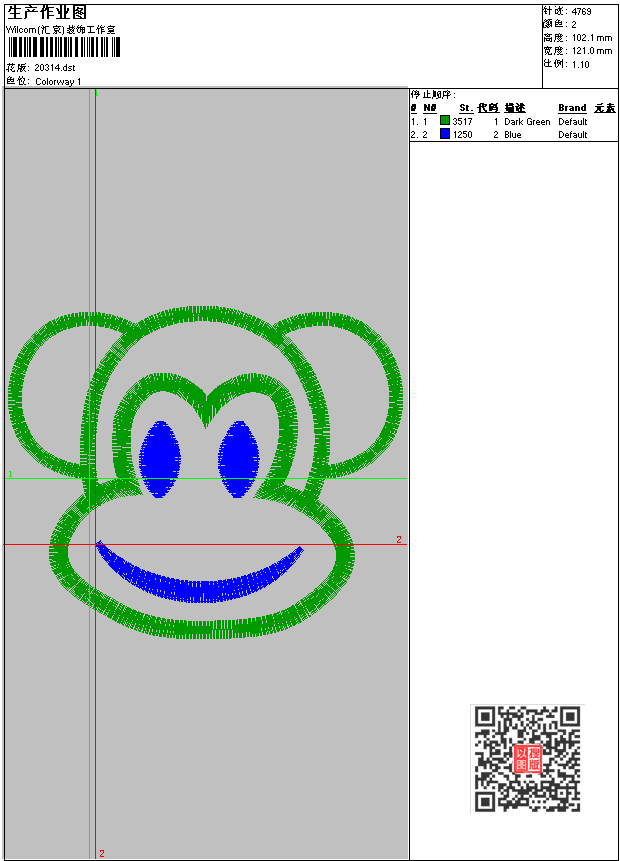Click the QR code with red stamp
The height and width of the screenshot is (861, 620).
pos(527,758)
